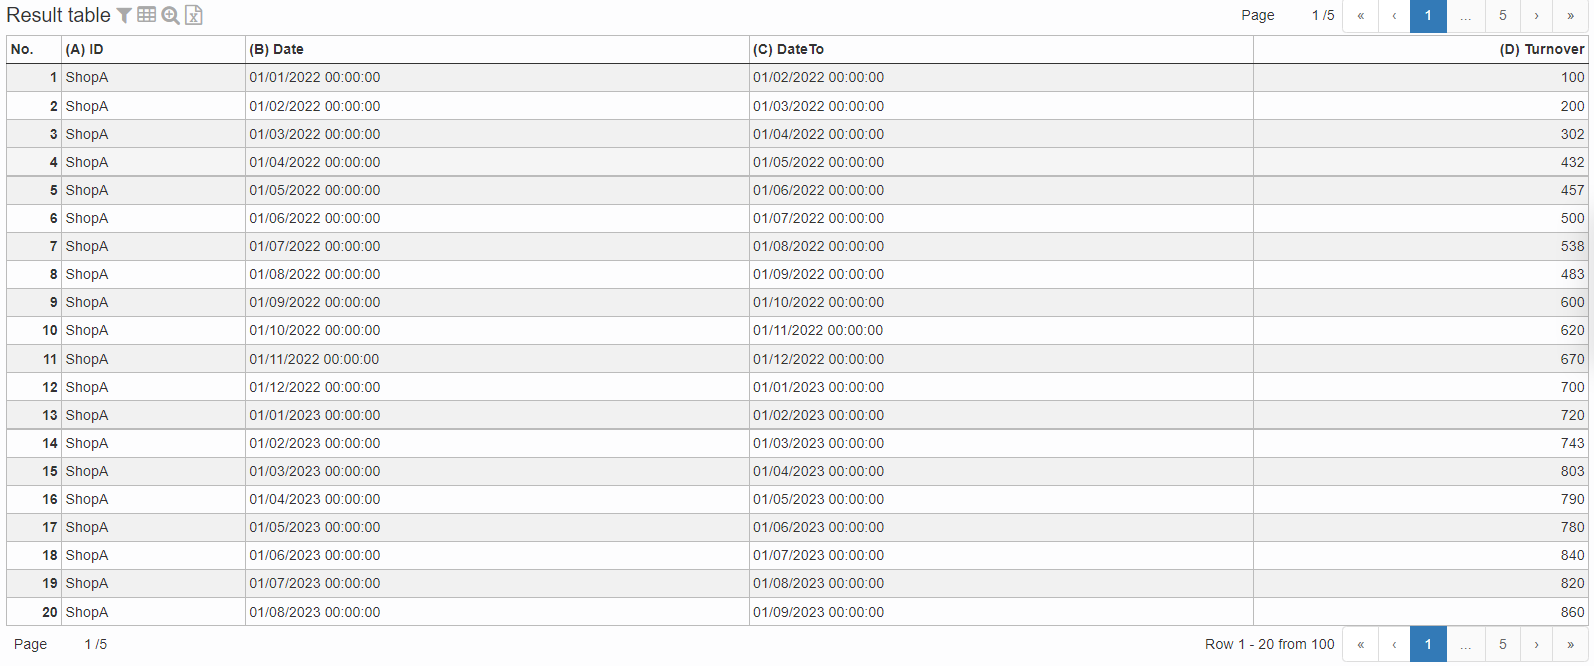The width and height of the screenshot is (1594, 666).
Task: Go to previous page using the pager below the table
Action: point(1394,645)
